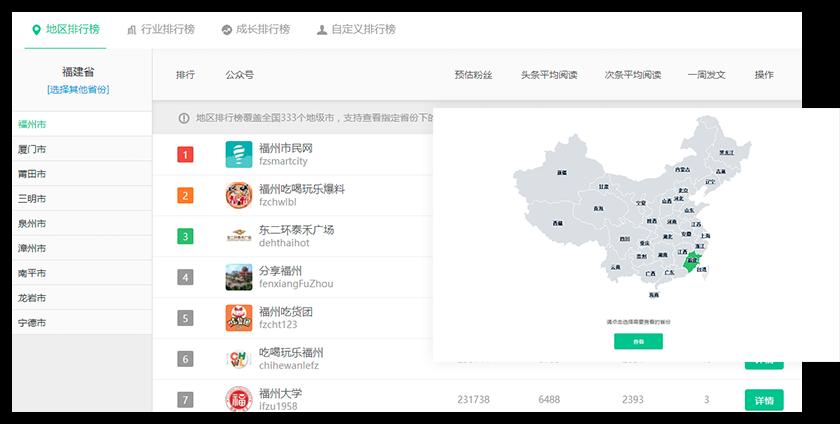
Task: Select 三明市 in the city list
Action: coord(82,198)
